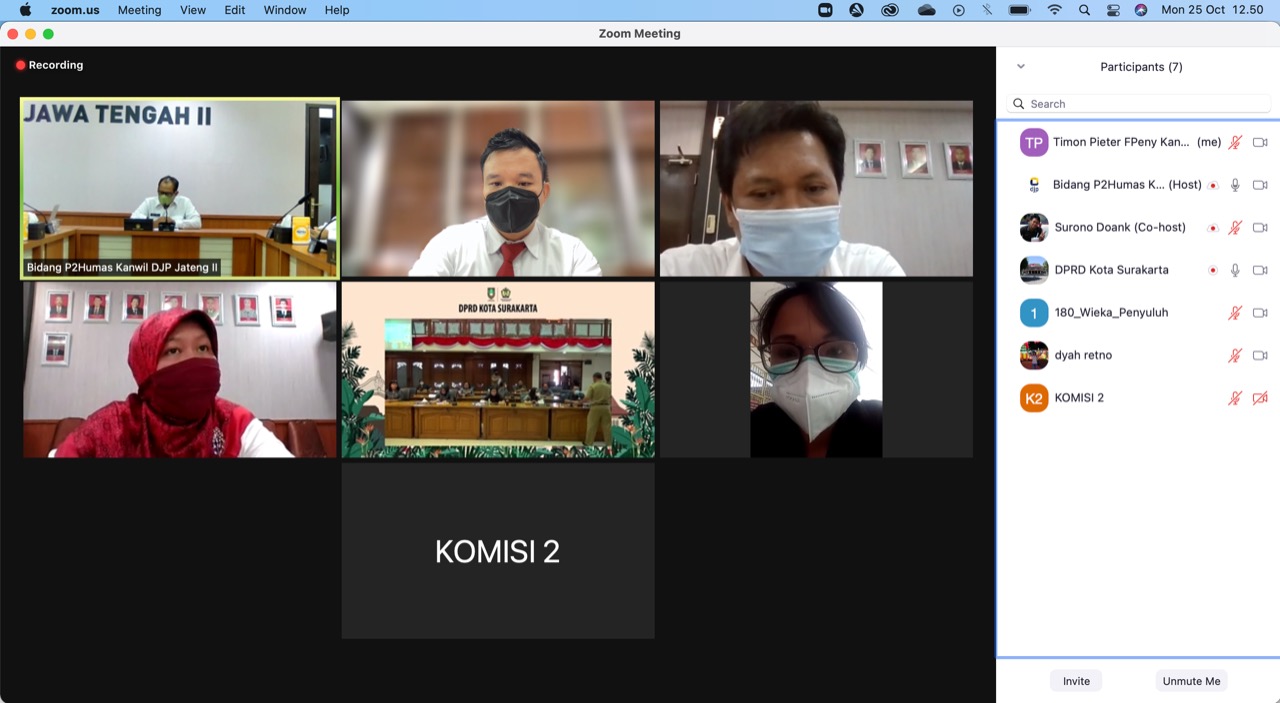Screen dimensions: 1280x703
Task: Click camera icon in DPRD Kota Surakarta row
Action: [1260, 270]
